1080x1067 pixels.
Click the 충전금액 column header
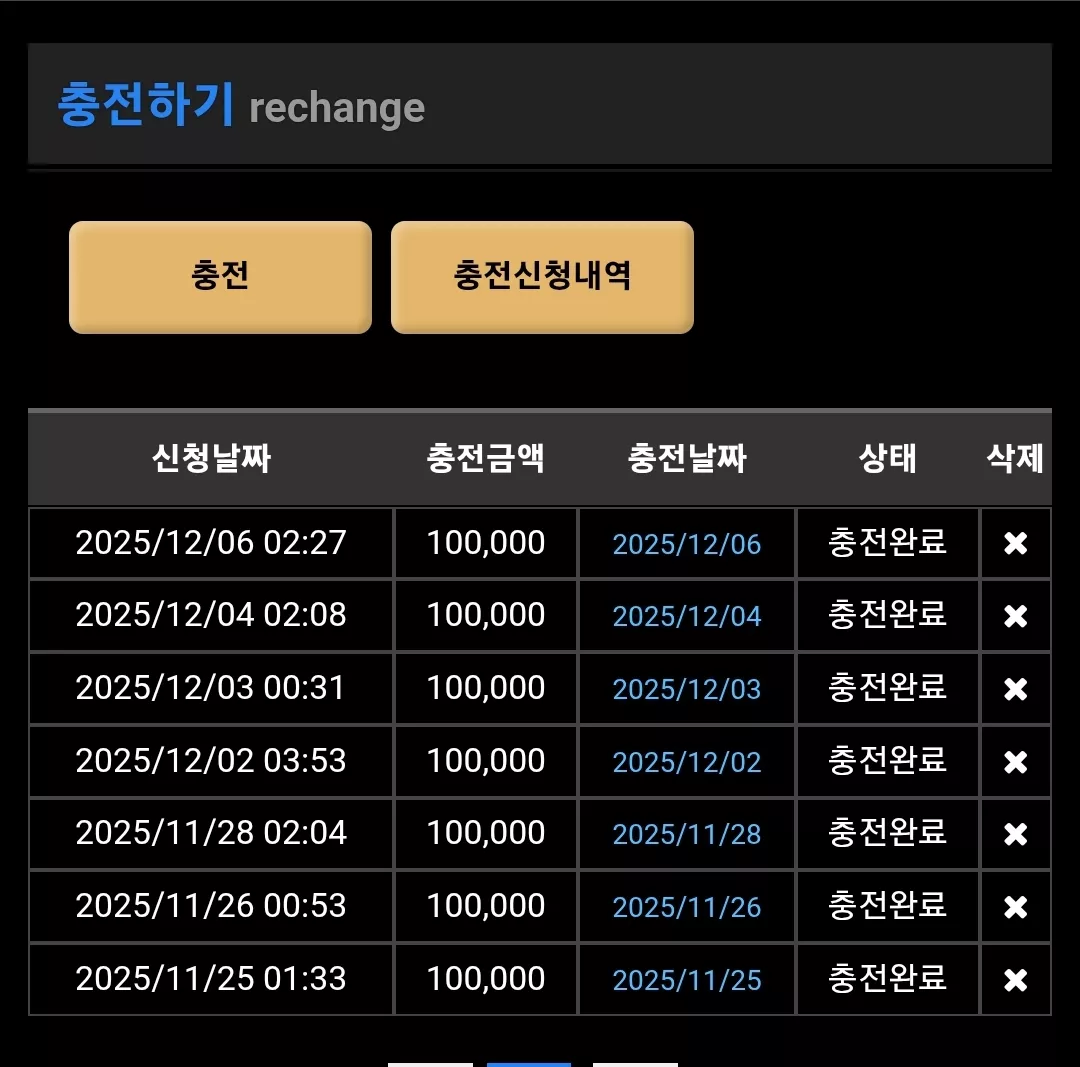point(486,458)
